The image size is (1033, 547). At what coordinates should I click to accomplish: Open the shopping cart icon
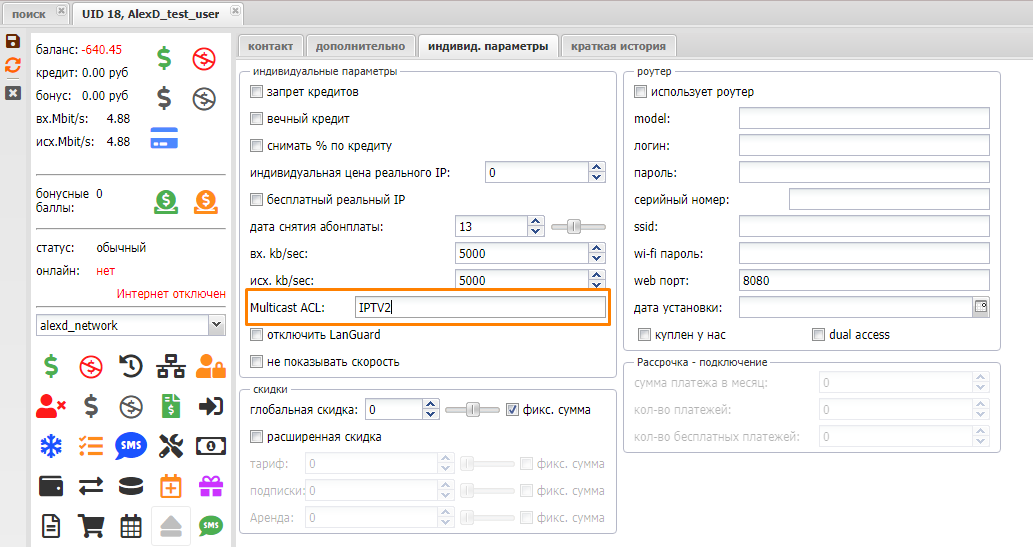click(x=91, y=525)
